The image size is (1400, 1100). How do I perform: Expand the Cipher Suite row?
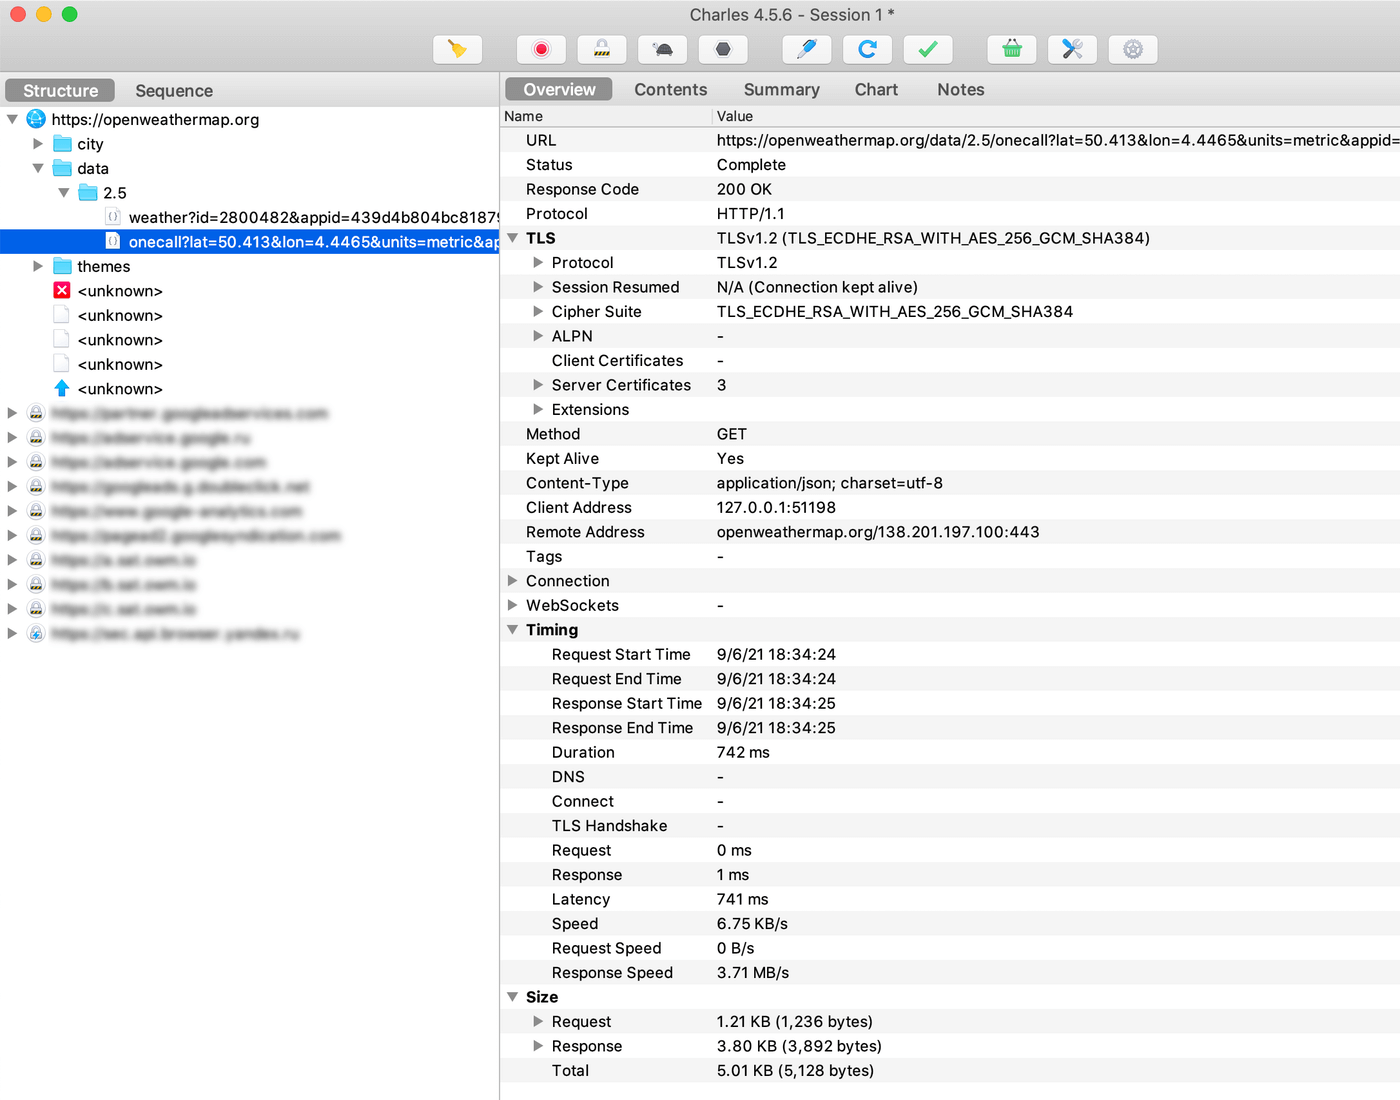538,311
